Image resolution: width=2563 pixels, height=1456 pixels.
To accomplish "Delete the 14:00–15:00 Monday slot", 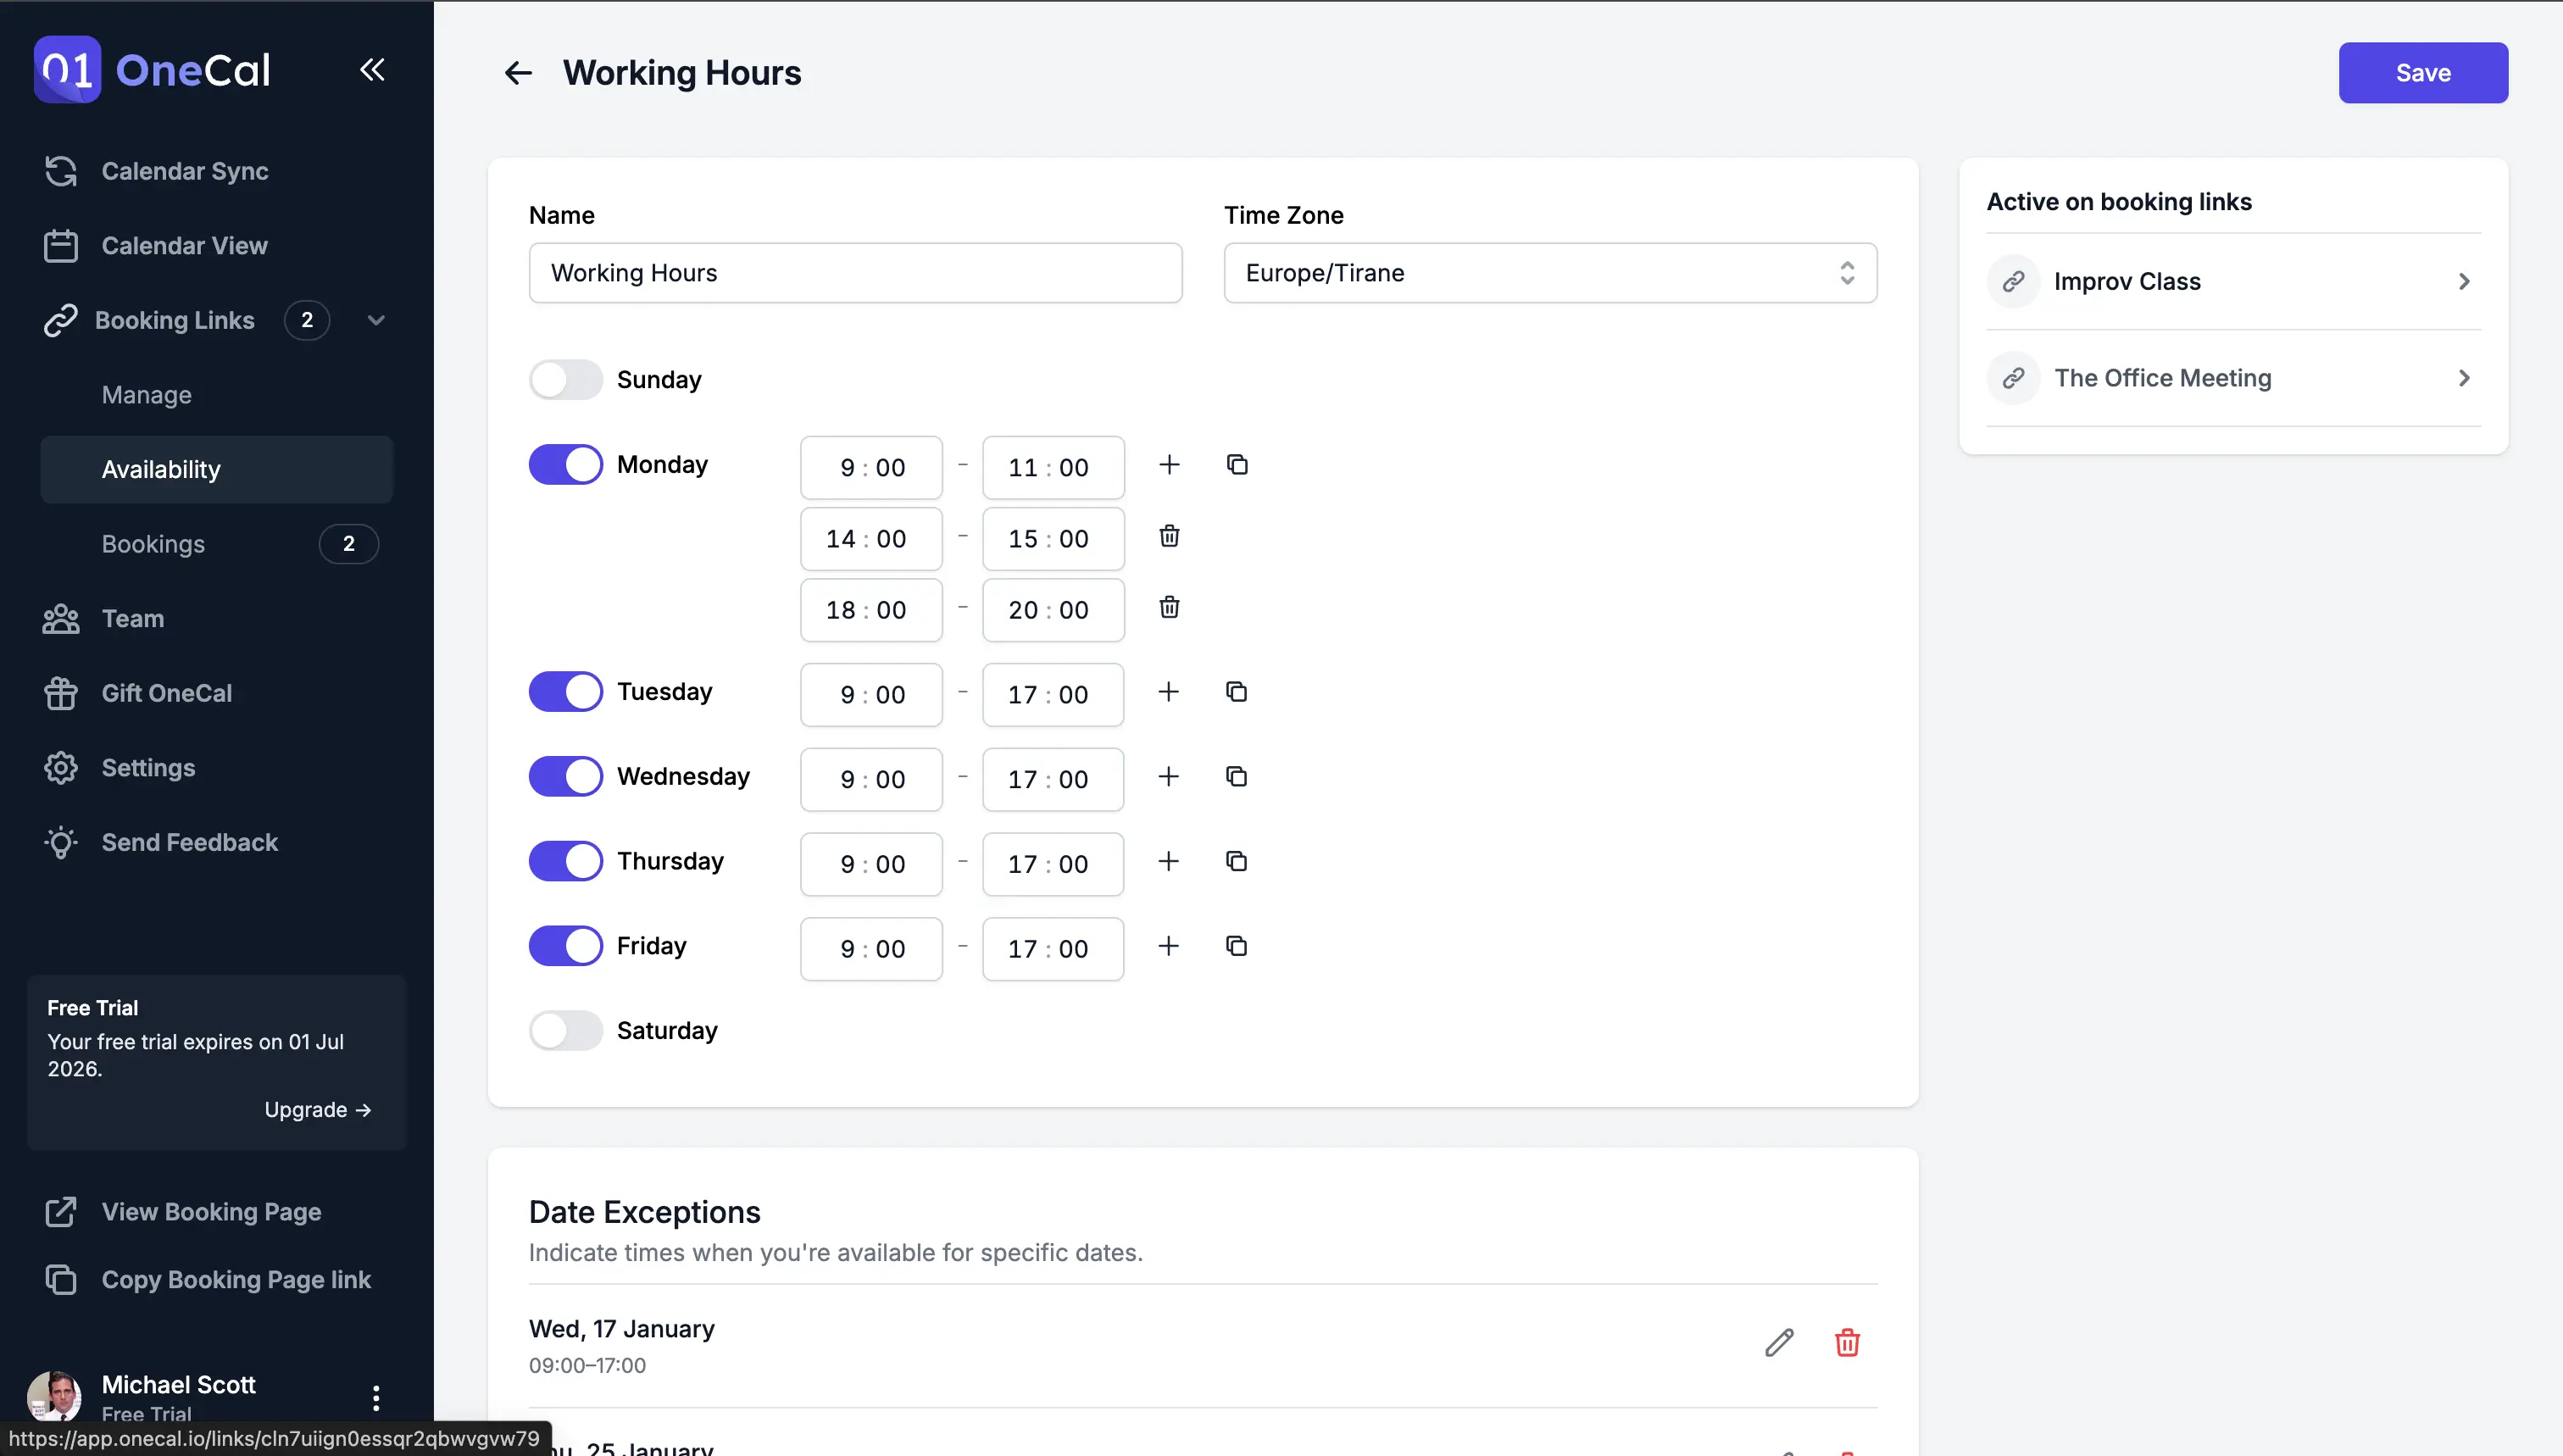I will click(x=1168, y=537).
